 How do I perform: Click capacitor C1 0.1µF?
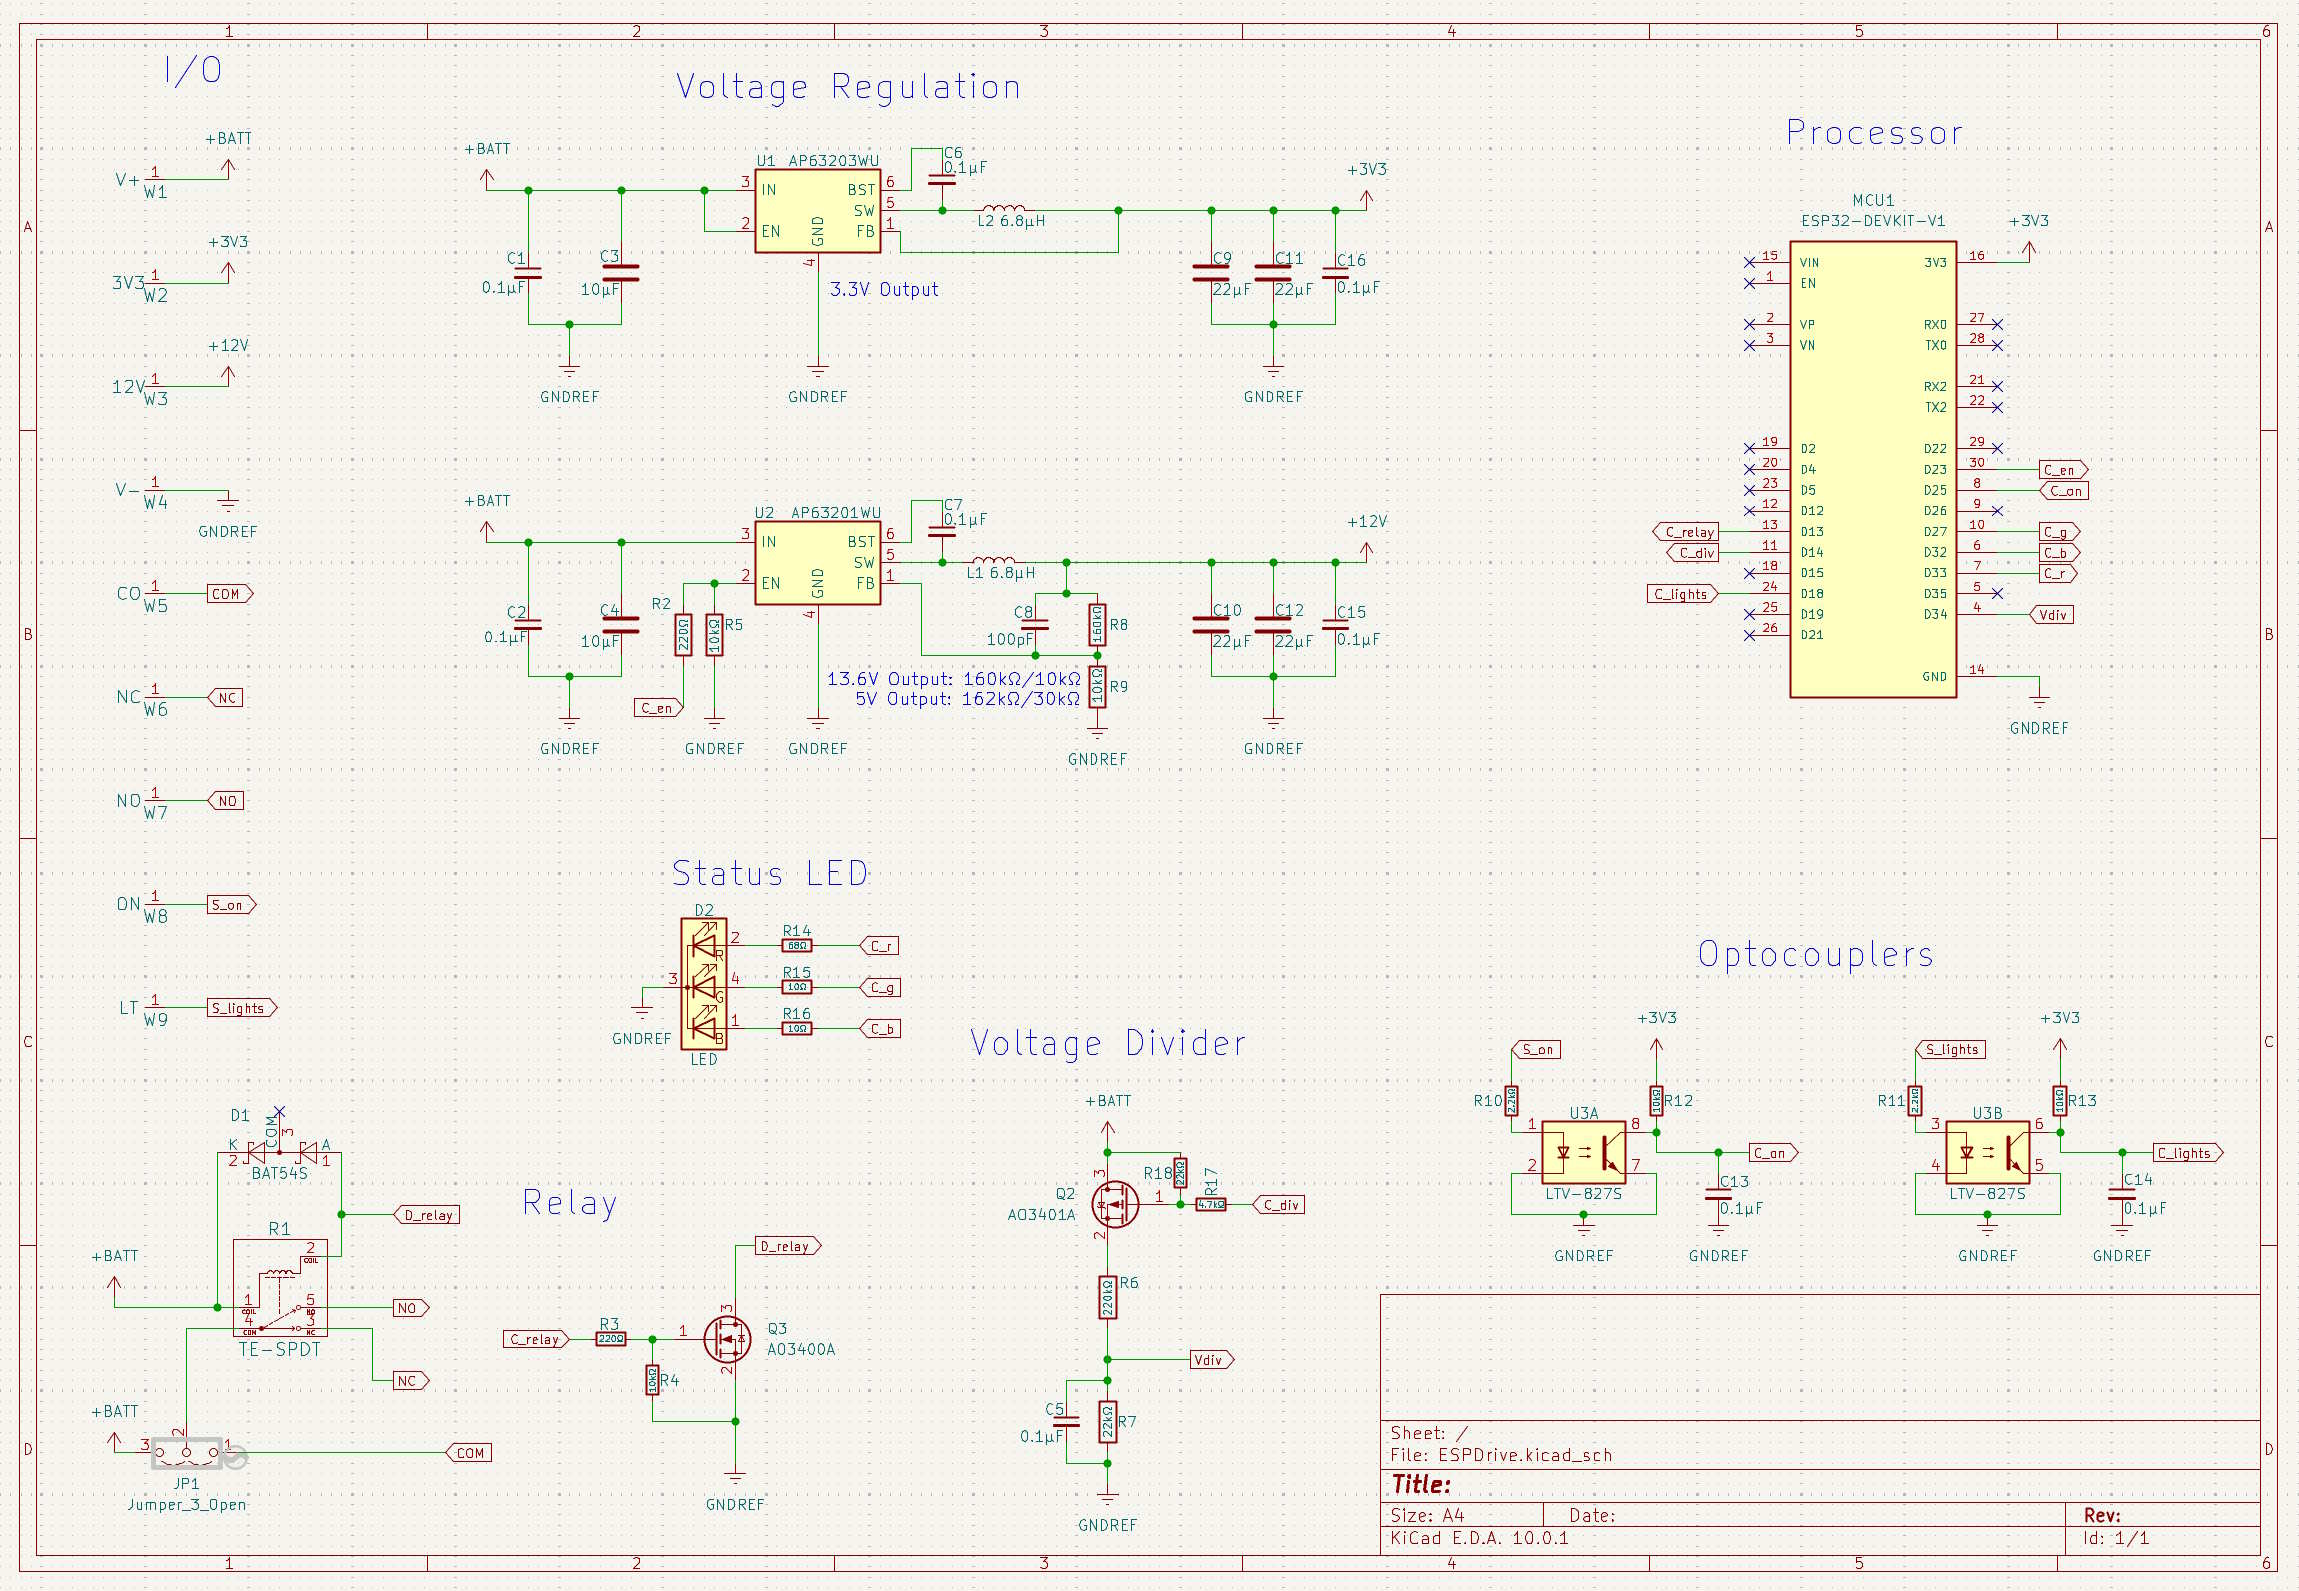pyautogui.click(x=528, y=273)
